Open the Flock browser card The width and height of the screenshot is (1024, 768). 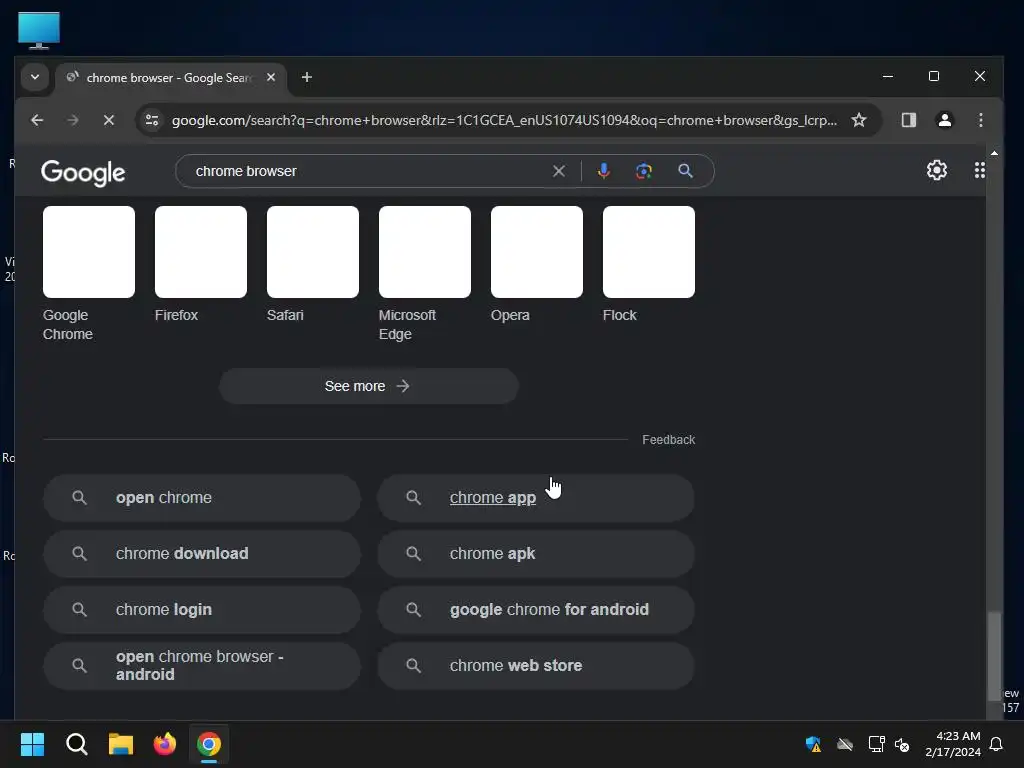[x=648, y=265]
